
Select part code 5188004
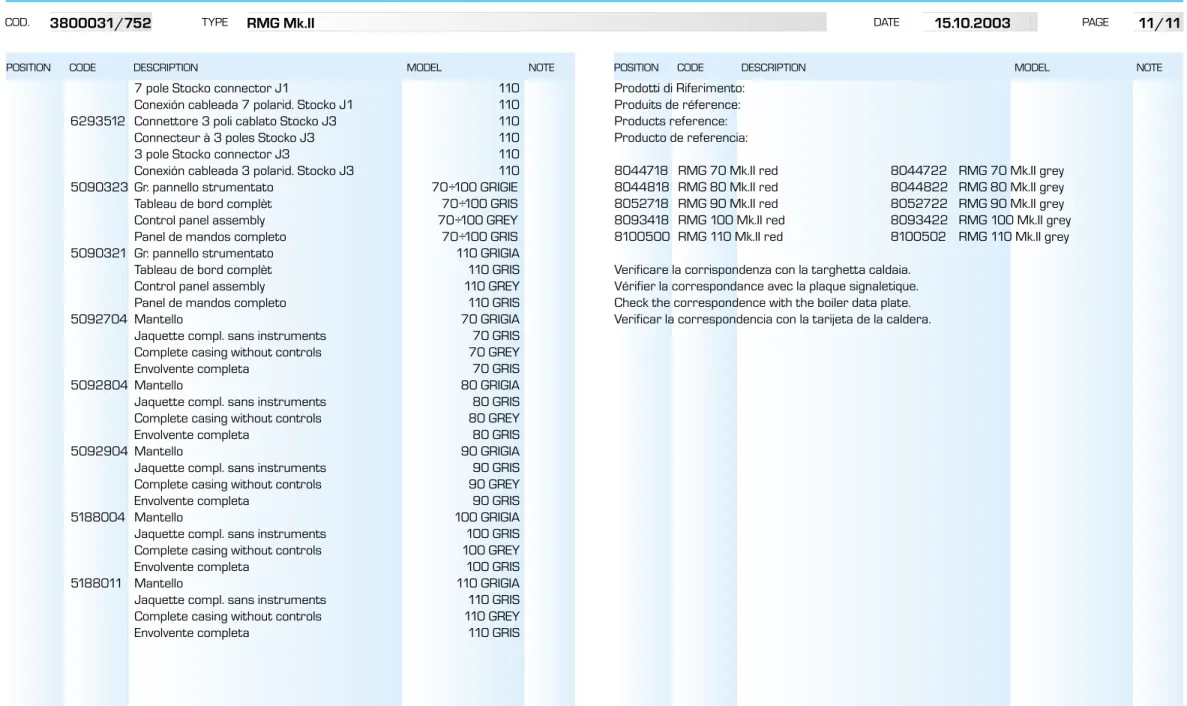click(x=98, y=518)
